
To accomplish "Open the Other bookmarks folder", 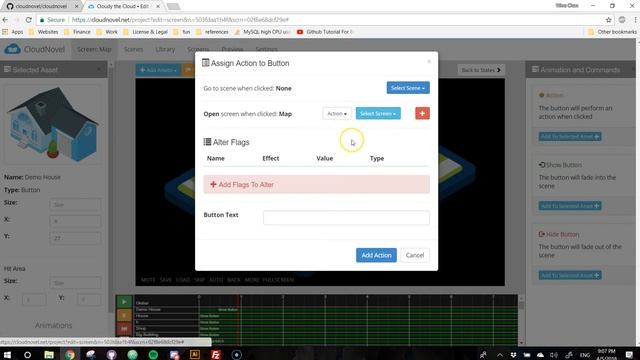I will point(612,32).
